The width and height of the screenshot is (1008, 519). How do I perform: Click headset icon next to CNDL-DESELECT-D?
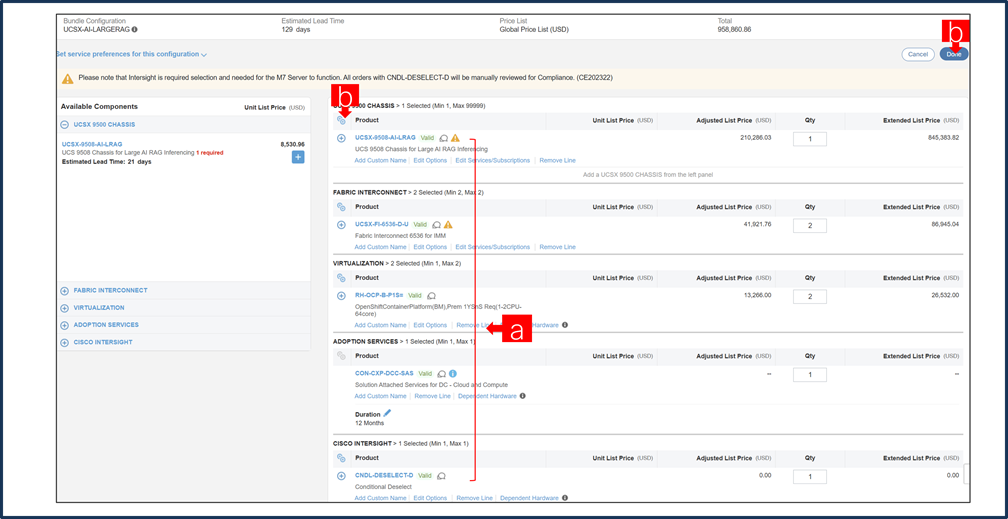tap(441, 475)
